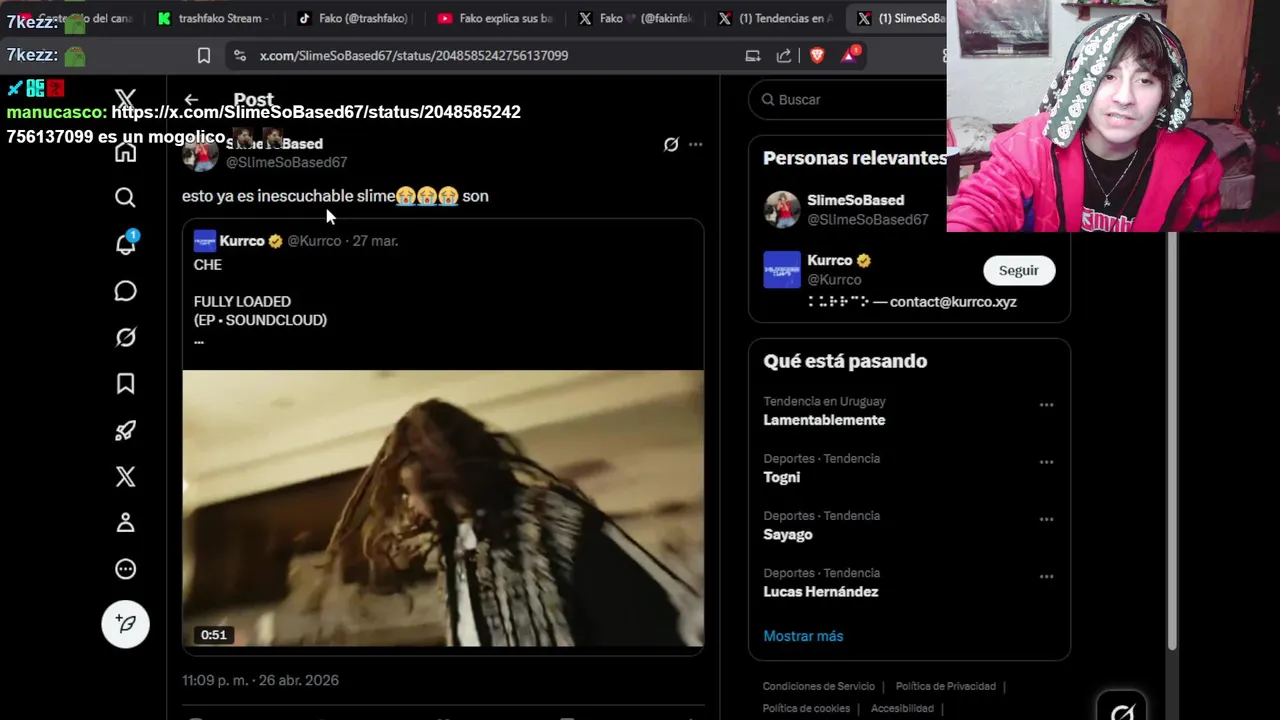This screenshot has width=1280, height=720.
Task: Open Grok icon in left sidebar
Action: (125, 337)
